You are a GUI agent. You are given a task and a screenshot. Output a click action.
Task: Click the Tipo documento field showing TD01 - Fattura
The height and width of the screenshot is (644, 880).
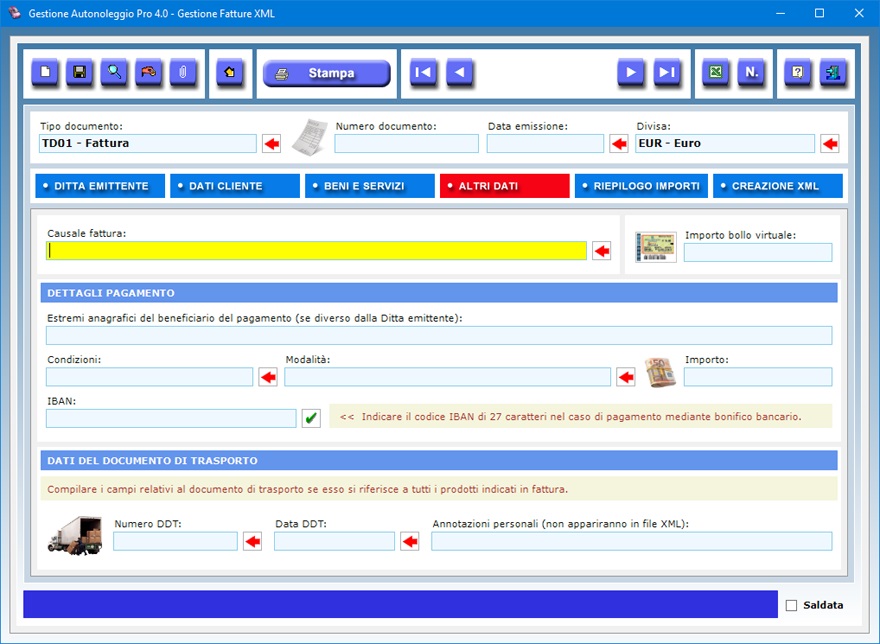click(148, 143)
